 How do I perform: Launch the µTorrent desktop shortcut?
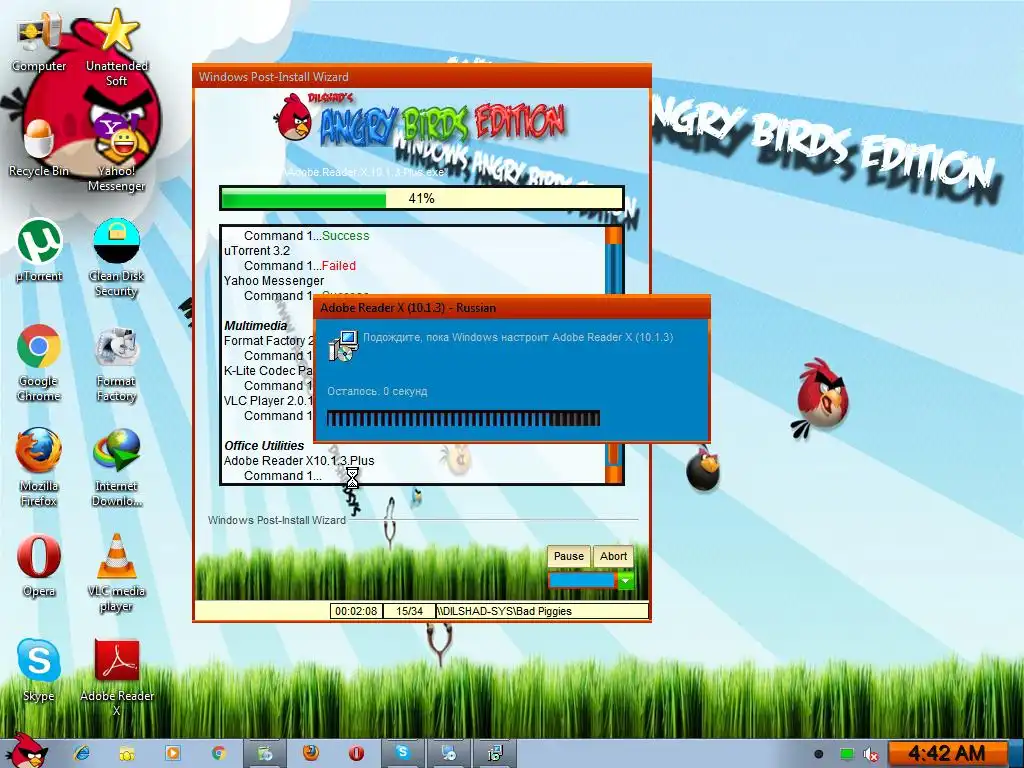pyautogui.click(x=39, y=251)
